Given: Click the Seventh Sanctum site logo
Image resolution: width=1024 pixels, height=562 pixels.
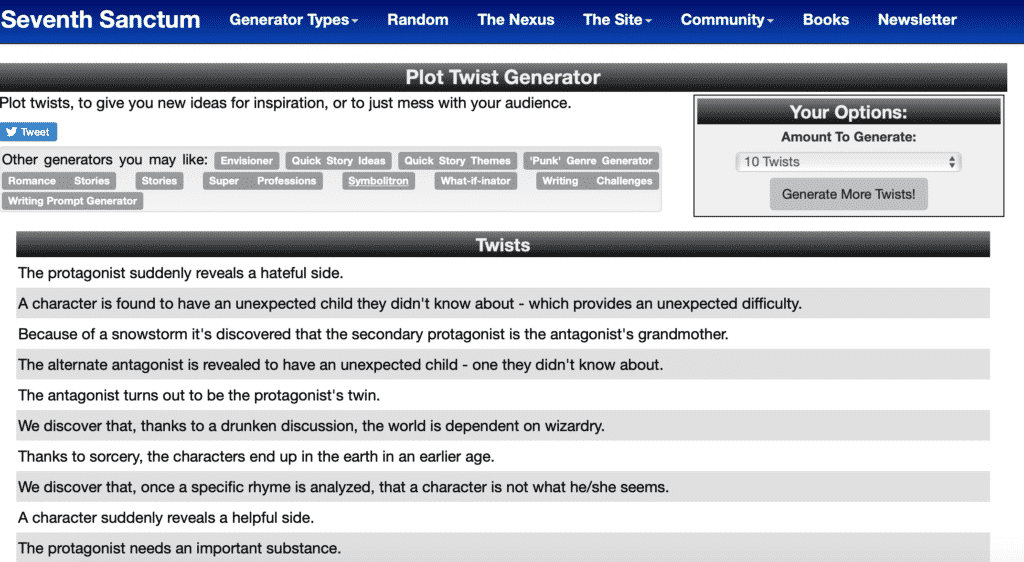Looking at the screenshot, I should pyautogui.click(x=101, y=20).
